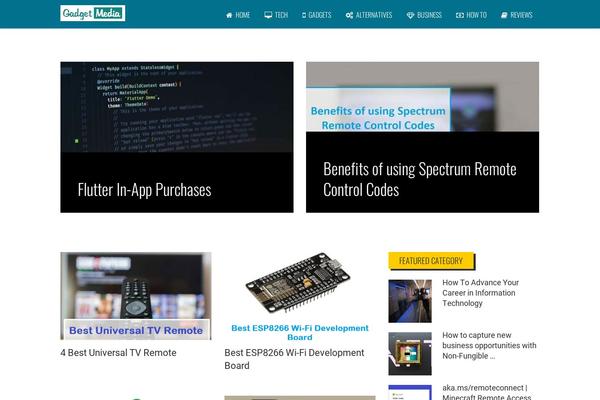Open How To Advance Your Career article link
This screenshot has width=600, height=400.
coord(481,293)
